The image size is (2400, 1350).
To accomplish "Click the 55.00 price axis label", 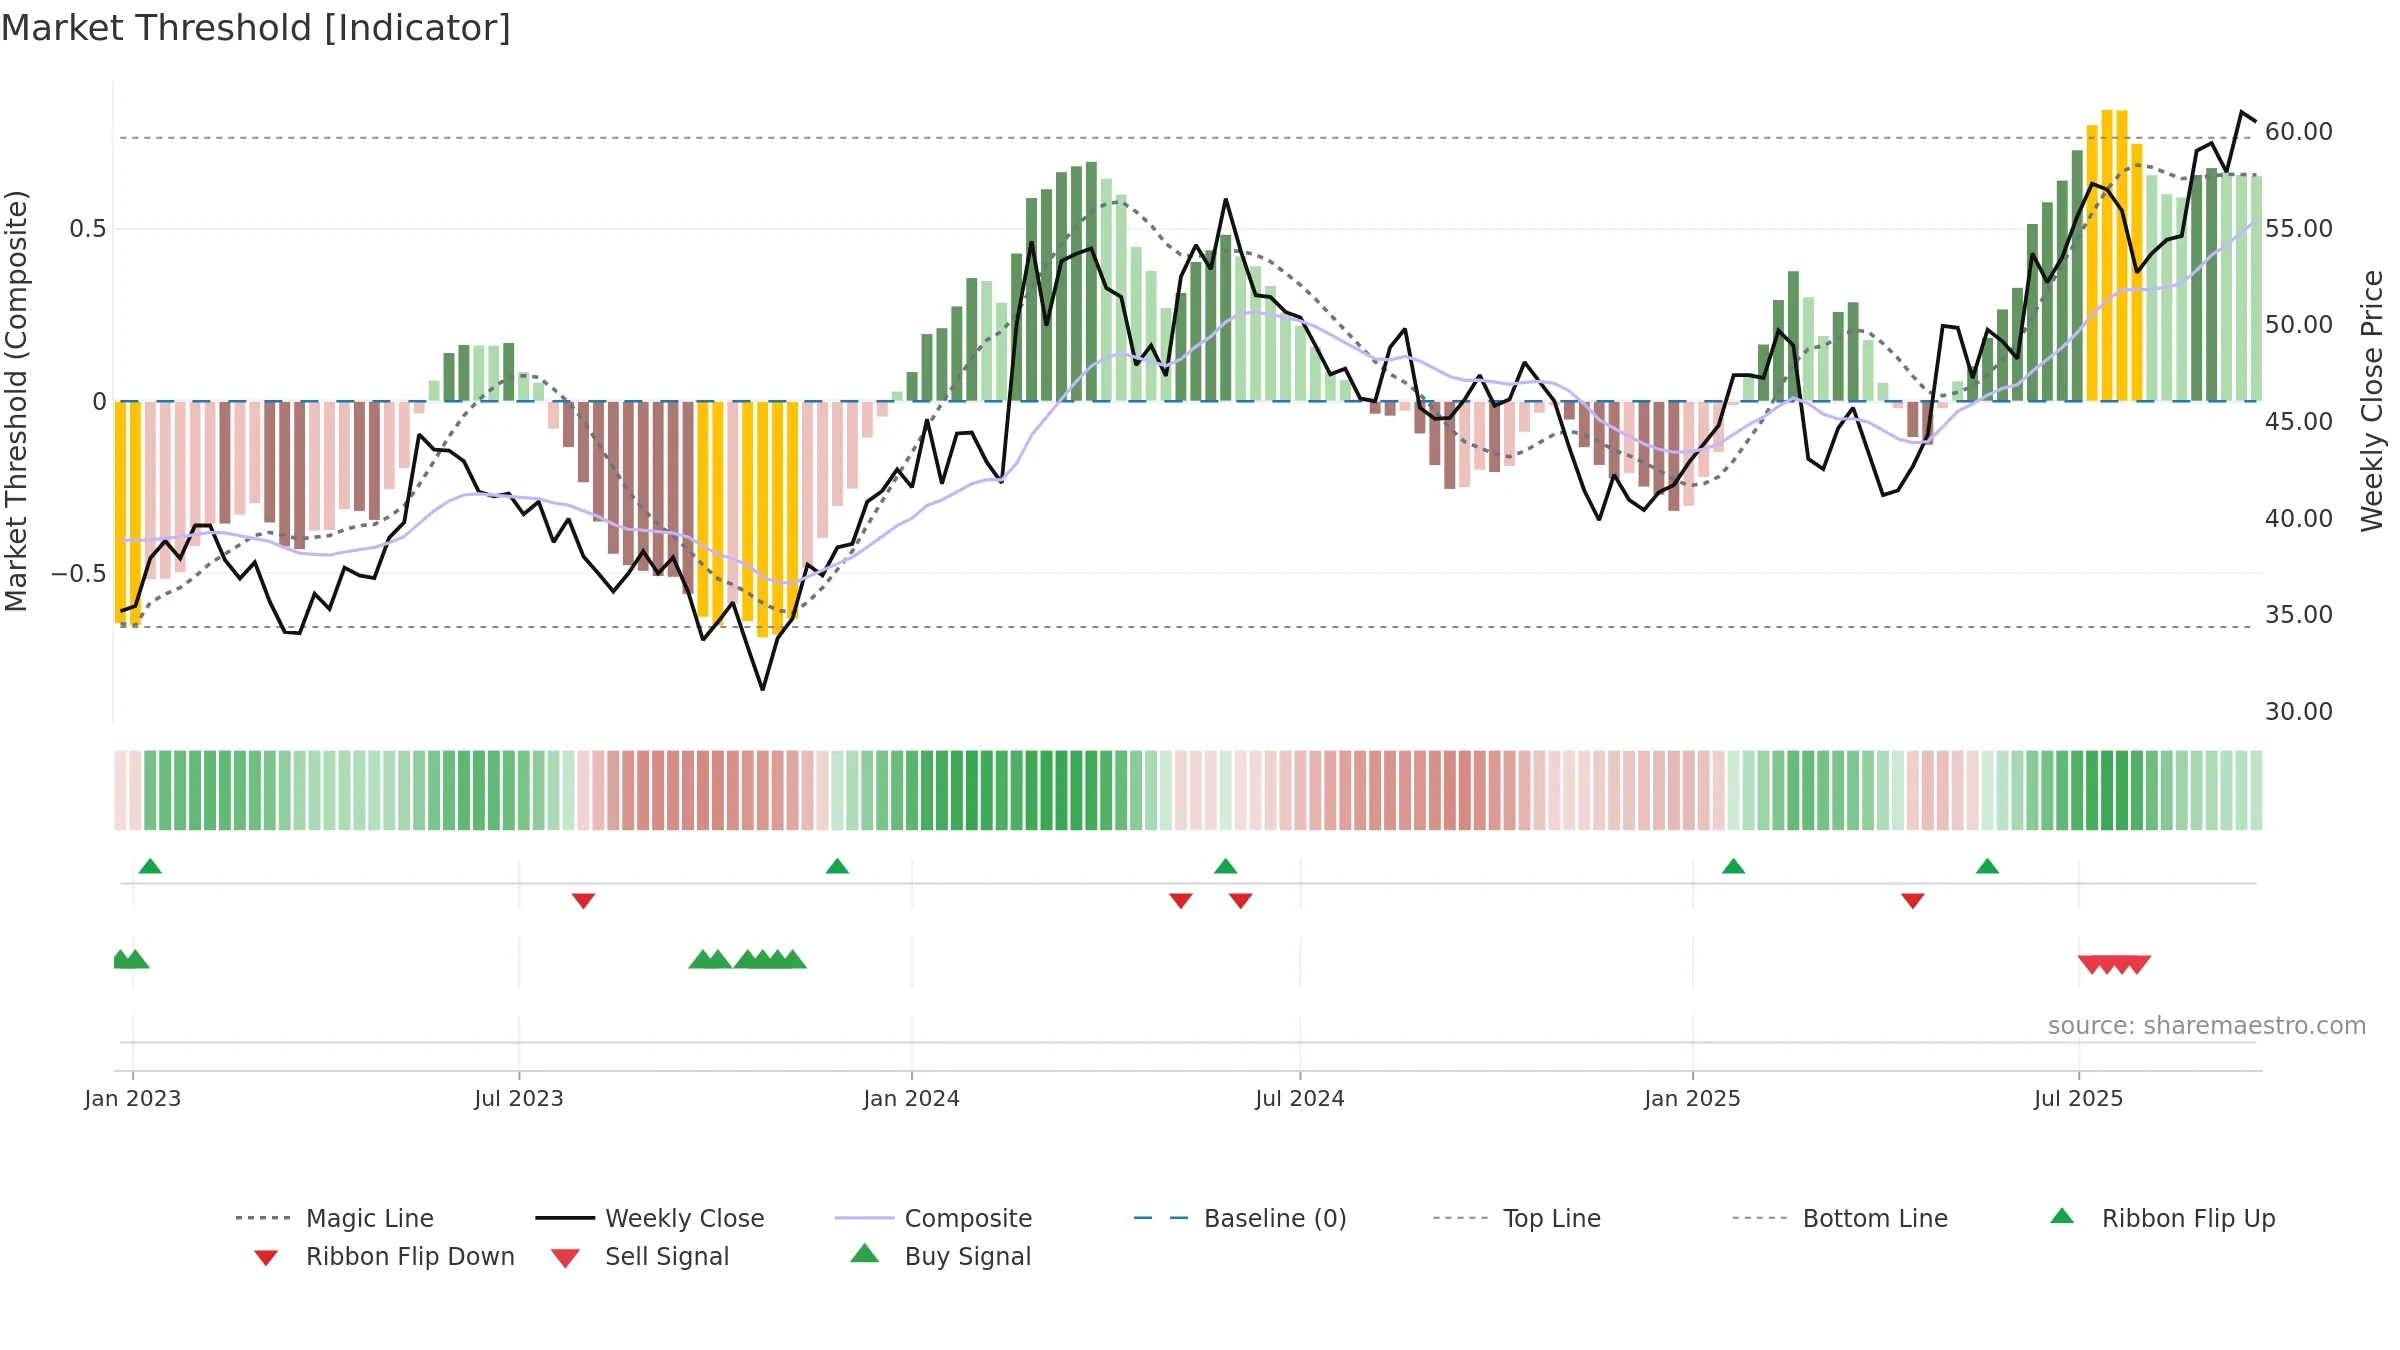I will point(2299,229).
